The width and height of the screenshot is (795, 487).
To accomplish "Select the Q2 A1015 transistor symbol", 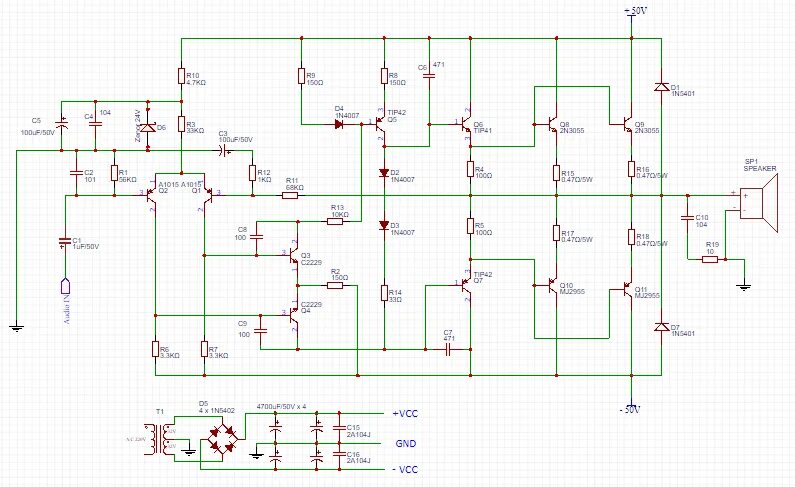I will click(151, 194).
